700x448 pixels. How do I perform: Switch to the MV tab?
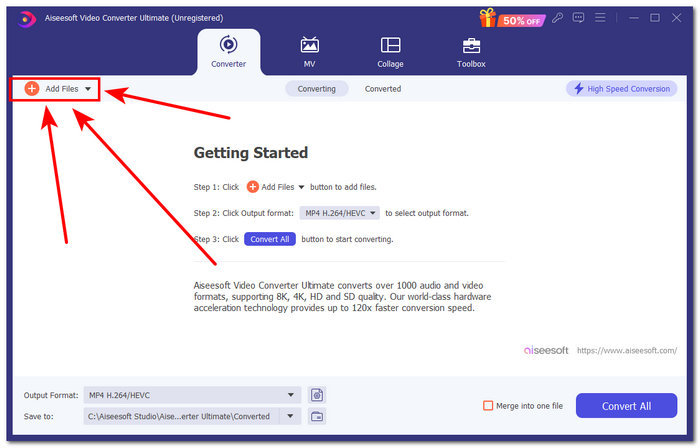pyautogui.click(x=309, y=52)
